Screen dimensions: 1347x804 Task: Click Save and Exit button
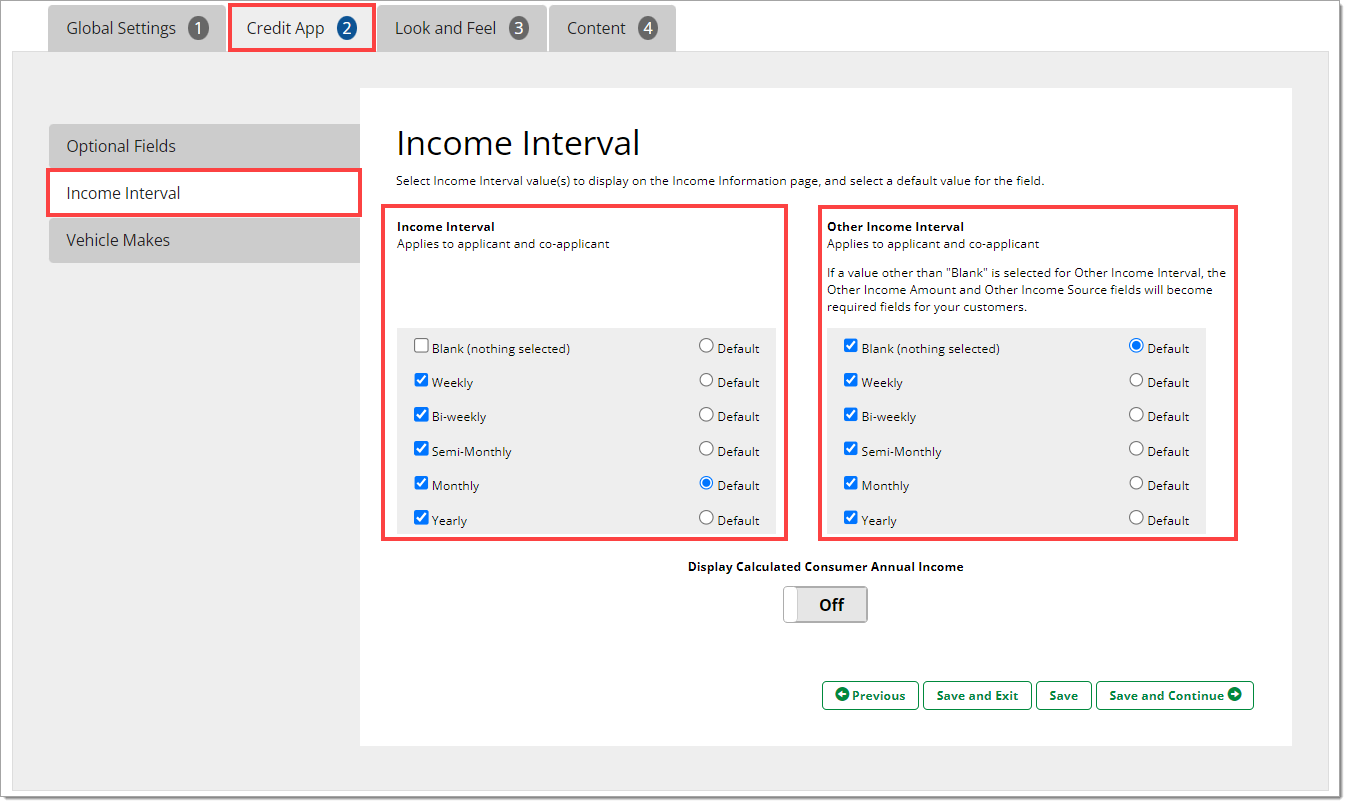(x=977, y=695)
